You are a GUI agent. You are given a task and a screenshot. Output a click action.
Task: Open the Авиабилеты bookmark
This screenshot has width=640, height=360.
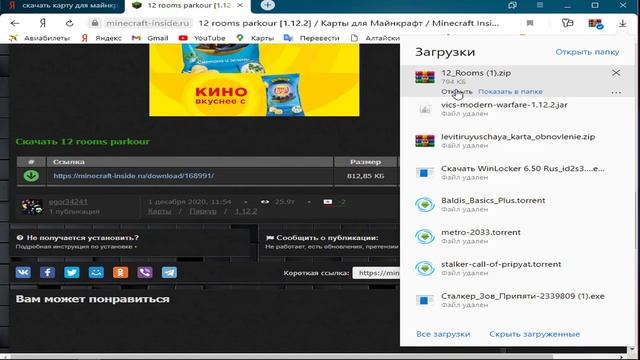coord(40,38)
